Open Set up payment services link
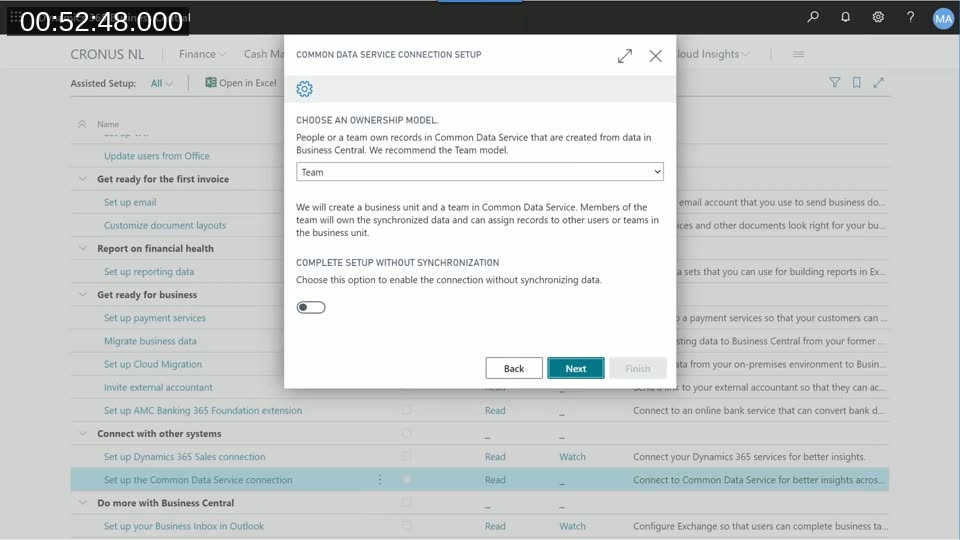The image size is (960, 540). click(155, 318)
